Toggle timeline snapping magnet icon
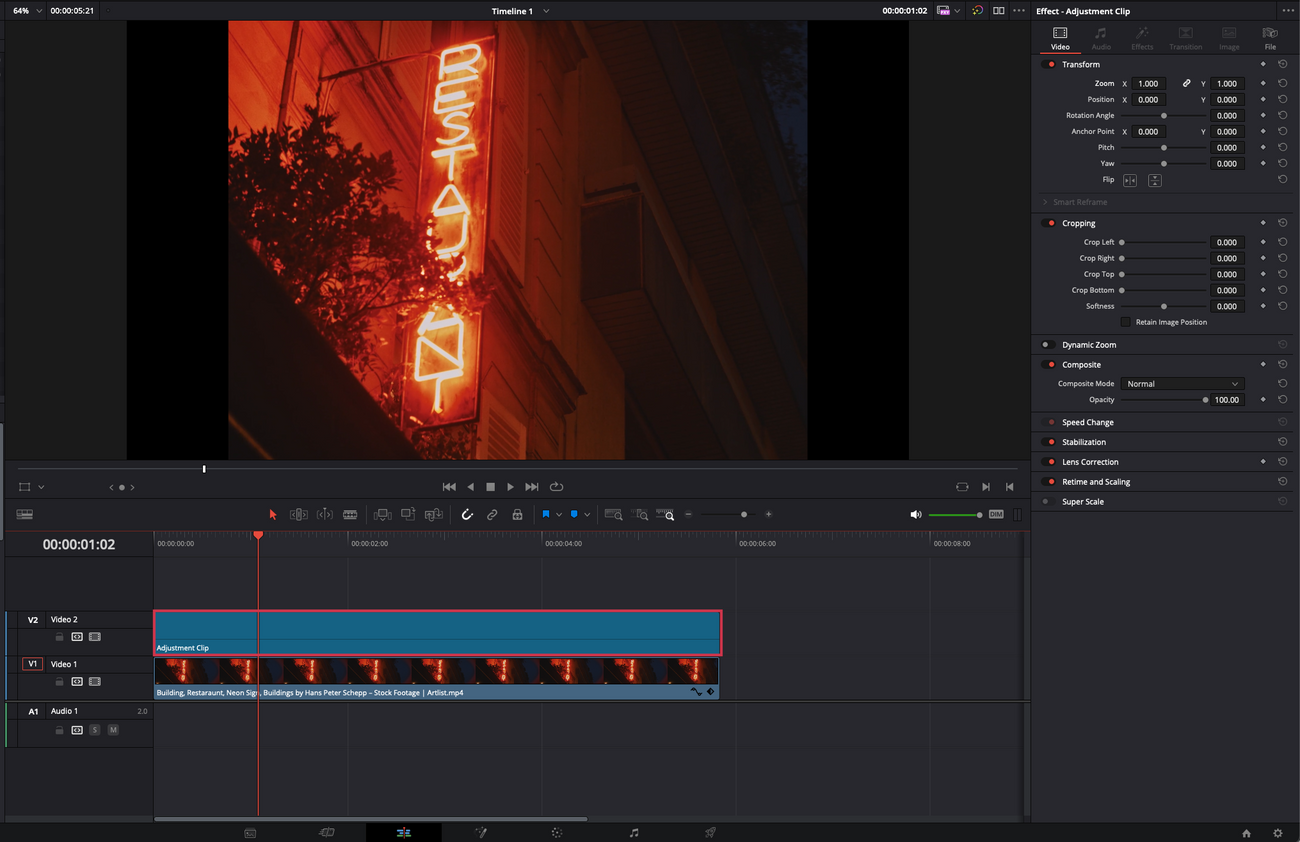Image resolution: width=1300 pixels, height=842 pixels. pos(467,514)
